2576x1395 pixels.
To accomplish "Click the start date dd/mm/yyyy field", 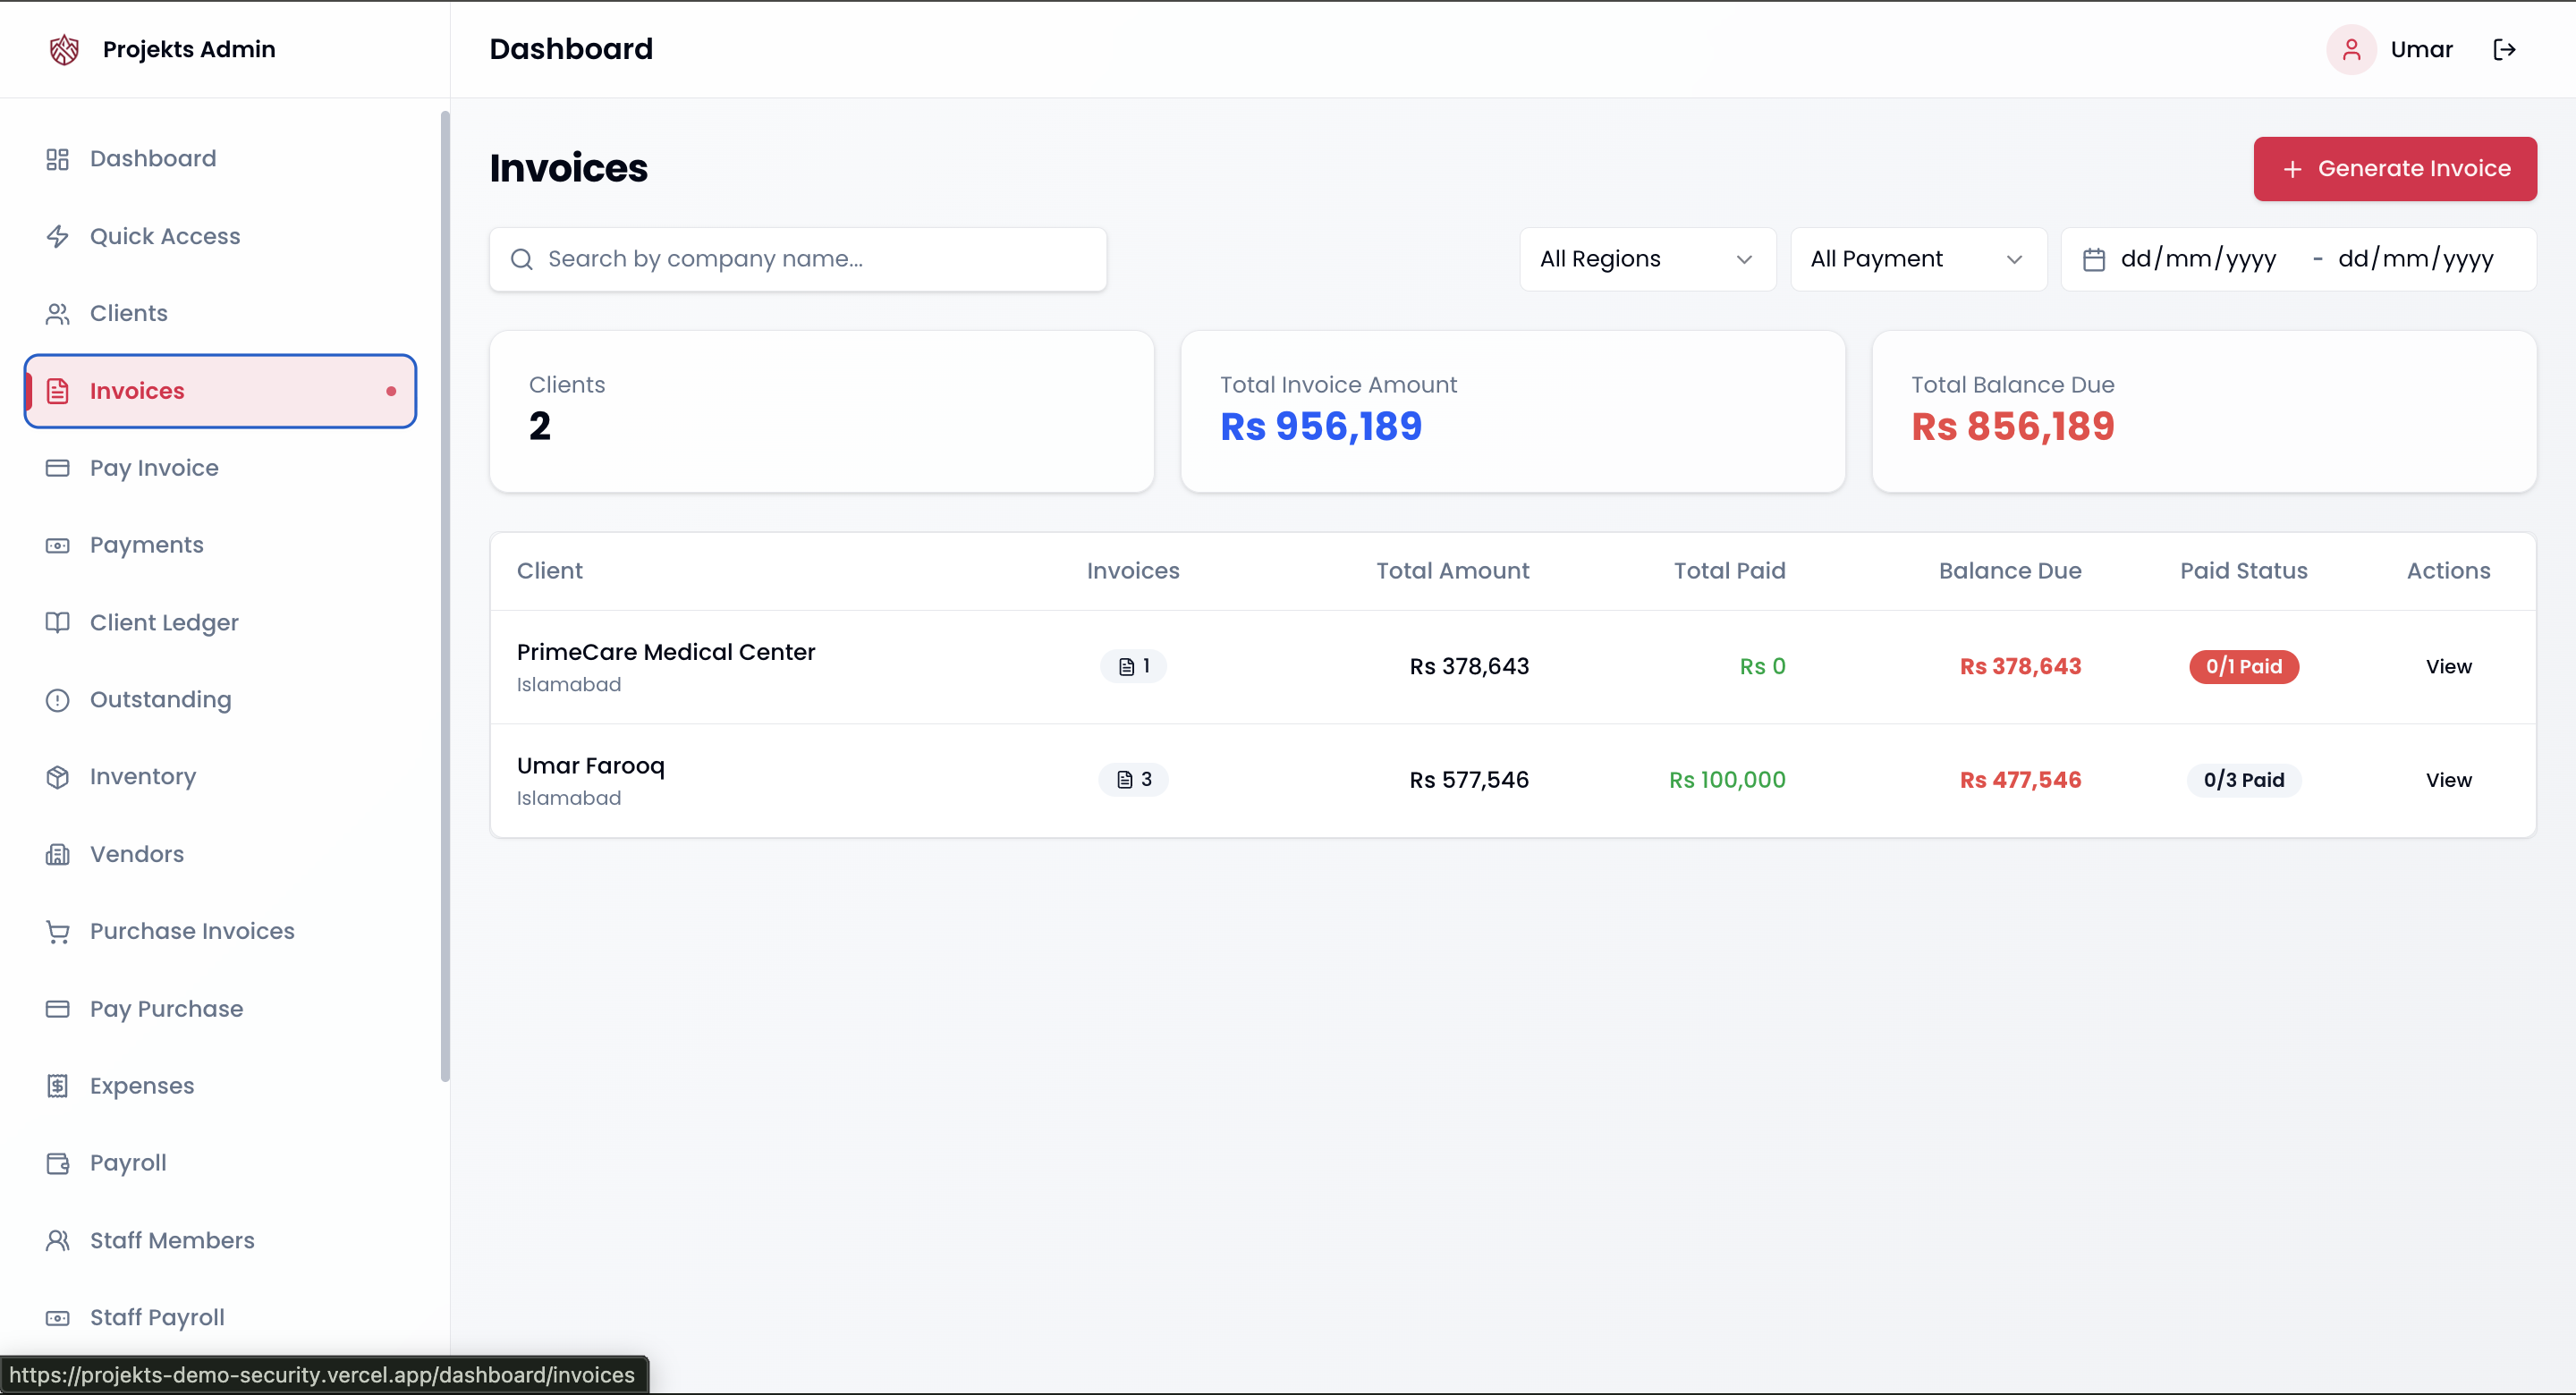I will [x=2198, y=259].
